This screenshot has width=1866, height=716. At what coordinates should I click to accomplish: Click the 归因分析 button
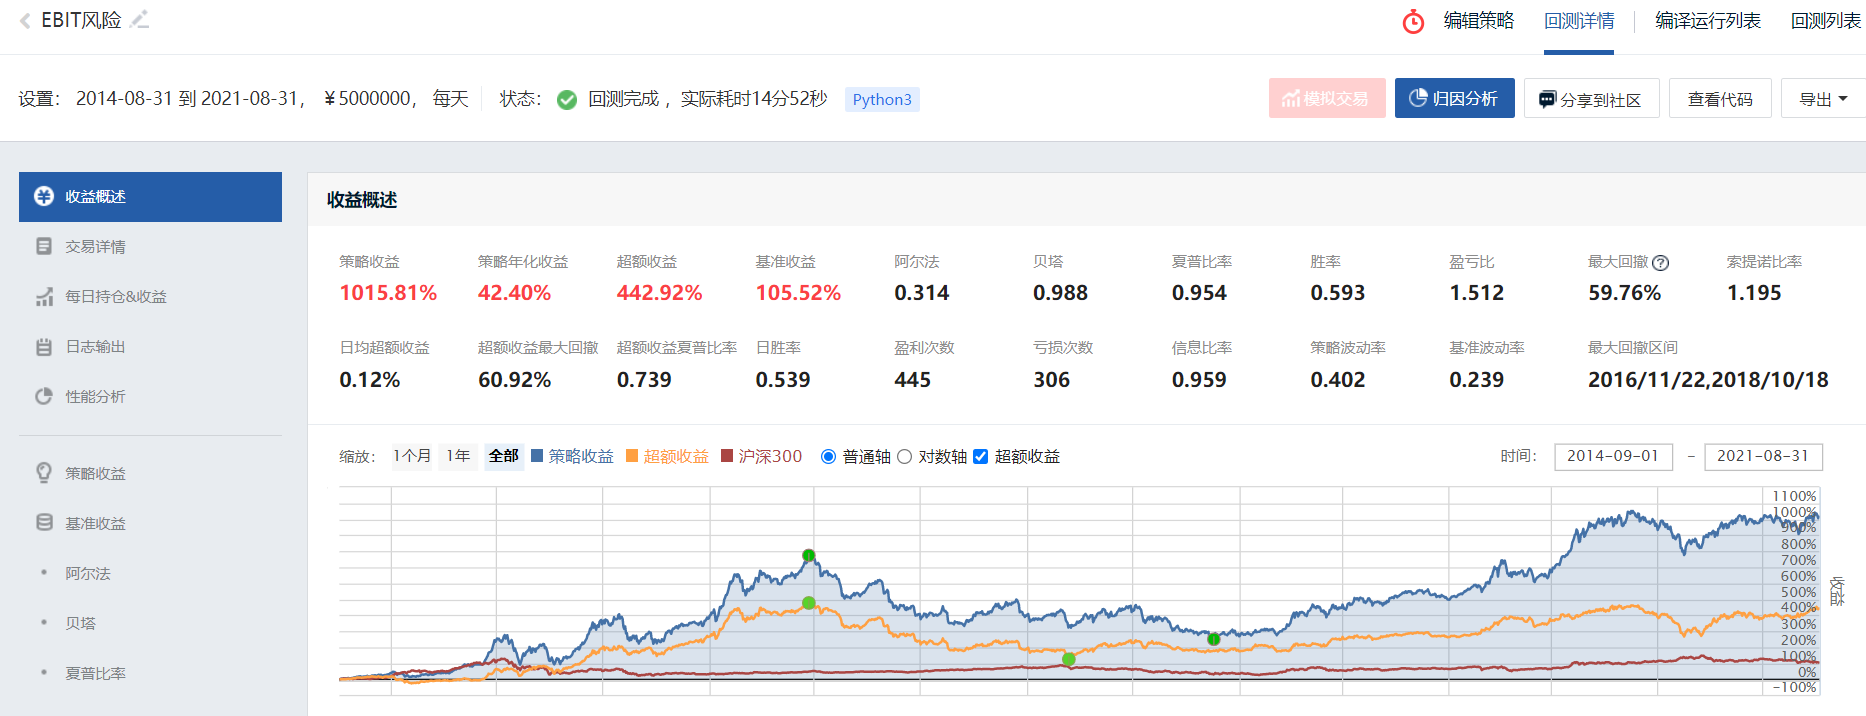point(1455,98)
